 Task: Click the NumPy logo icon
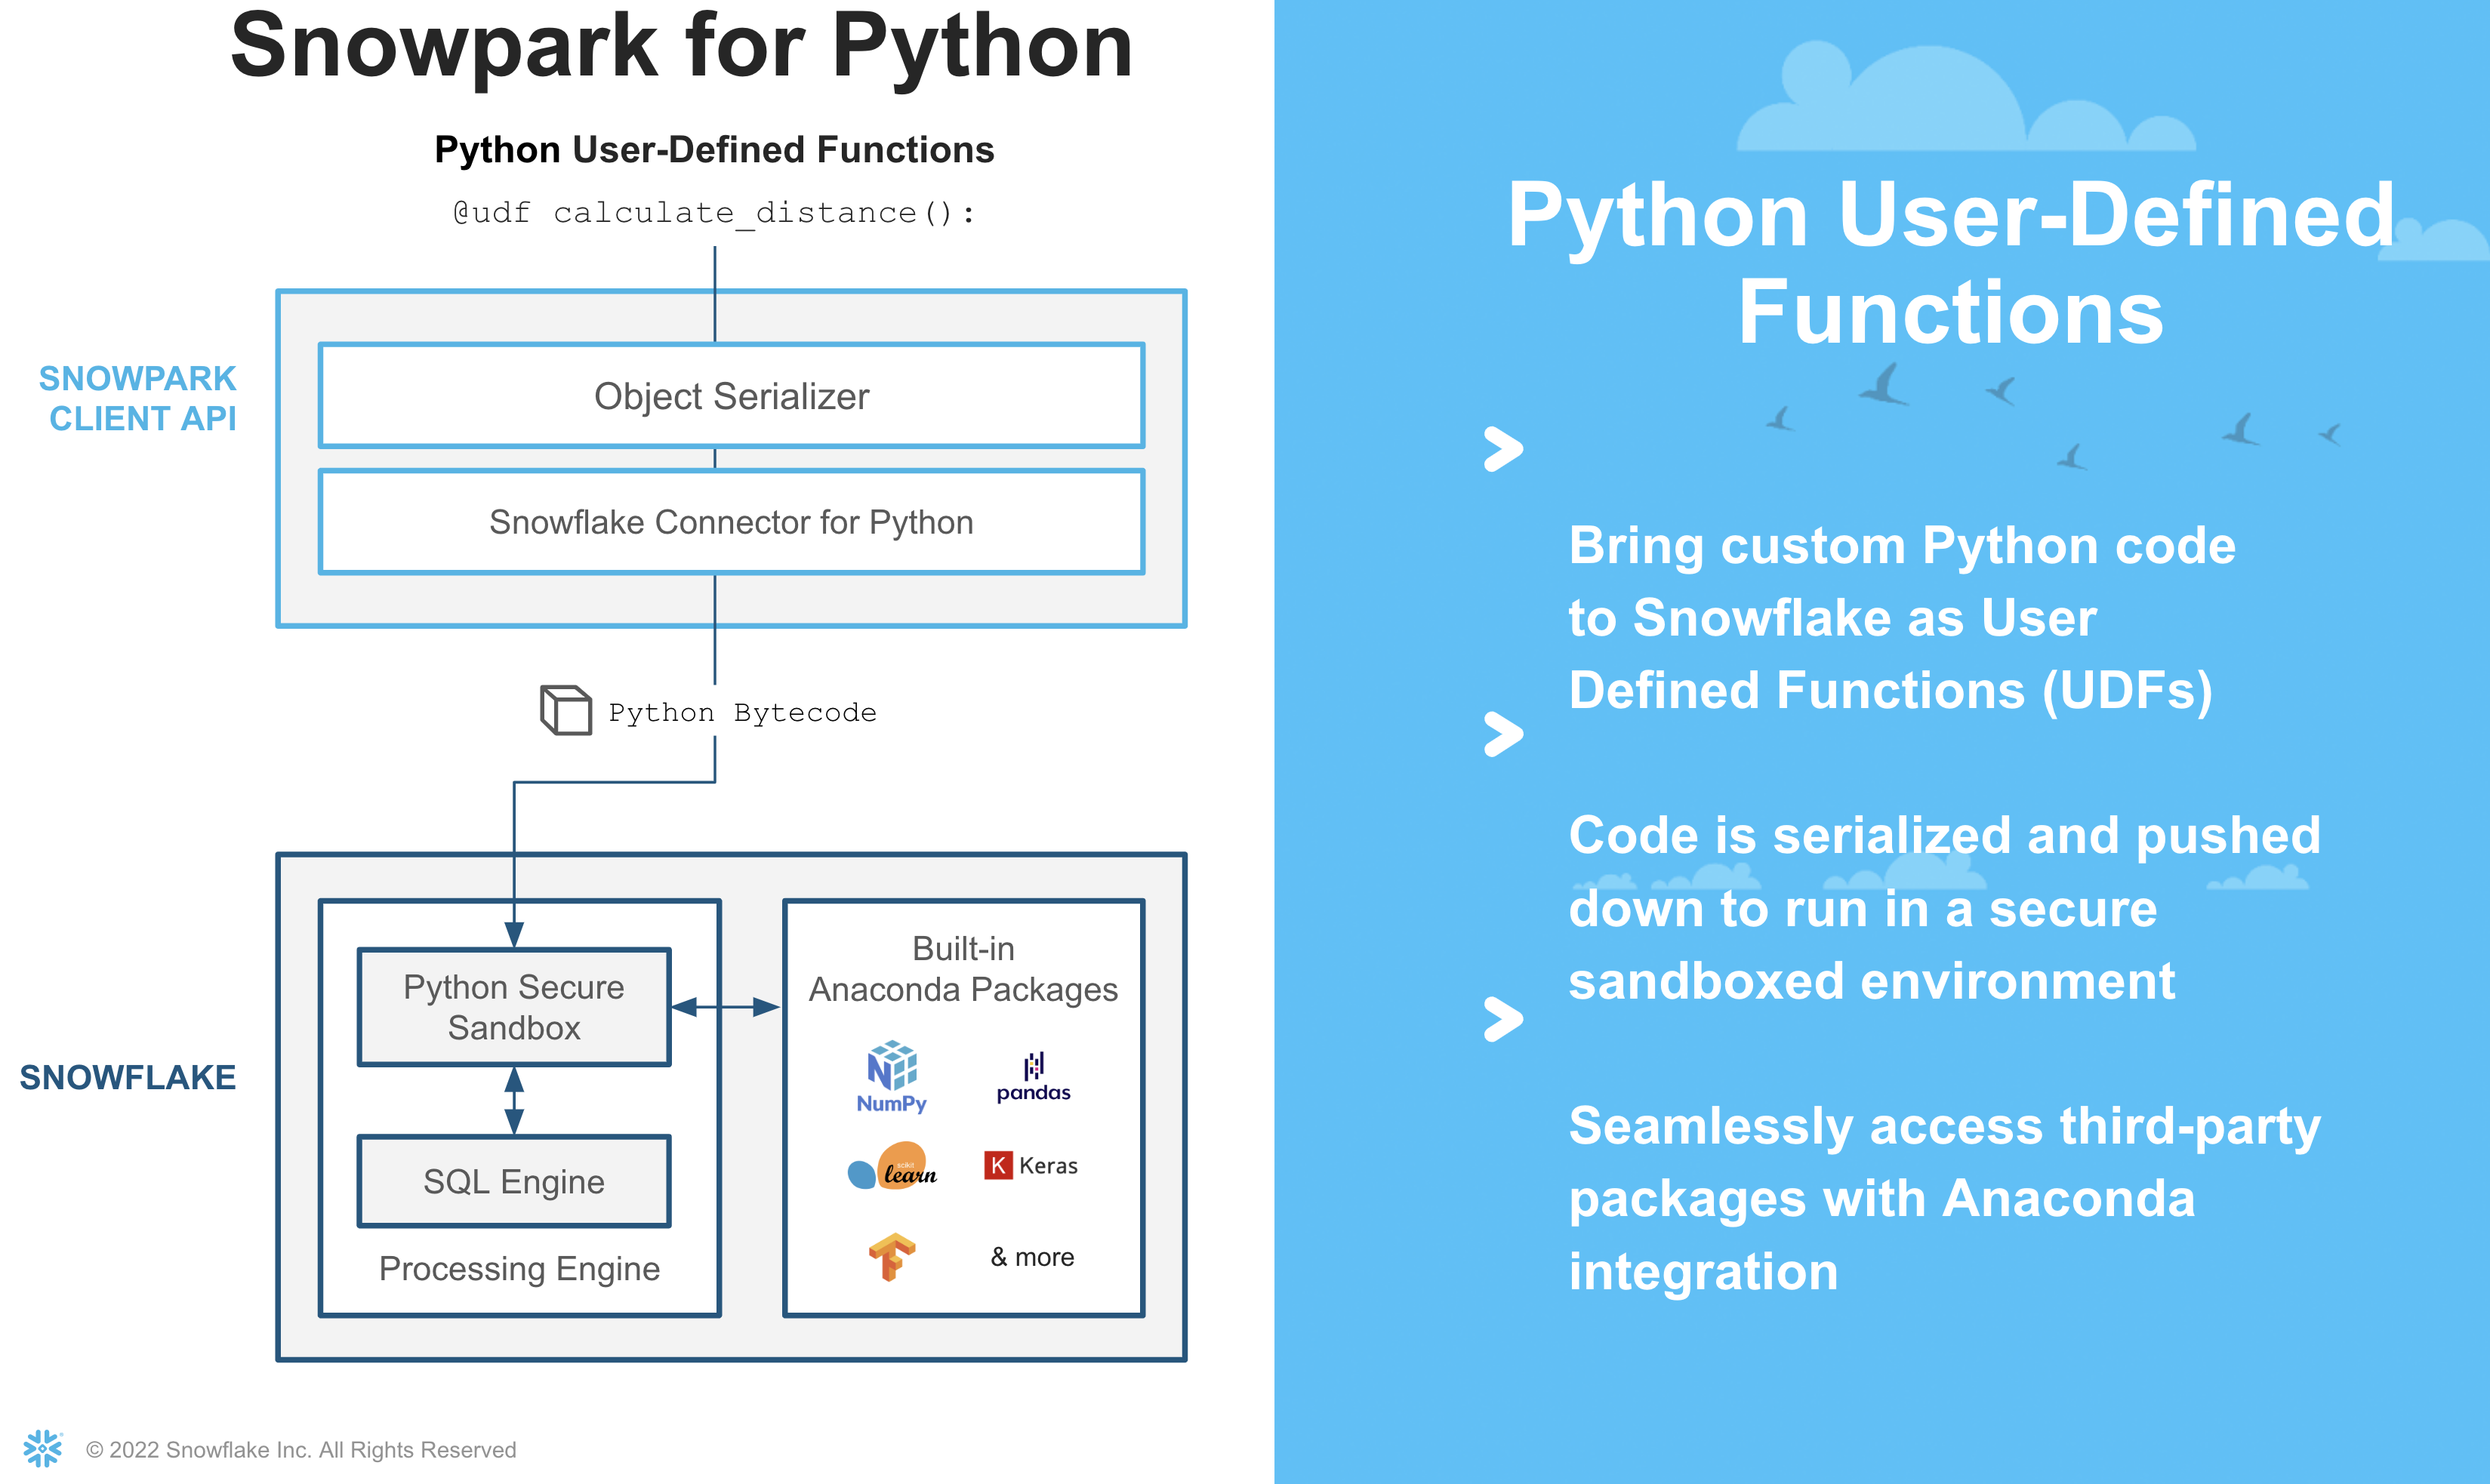pos(891,1076)
